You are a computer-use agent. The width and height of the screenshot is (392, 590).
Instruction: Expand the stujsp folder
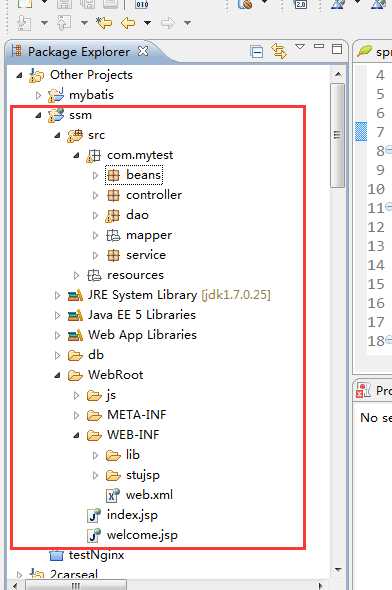(96, 475)
